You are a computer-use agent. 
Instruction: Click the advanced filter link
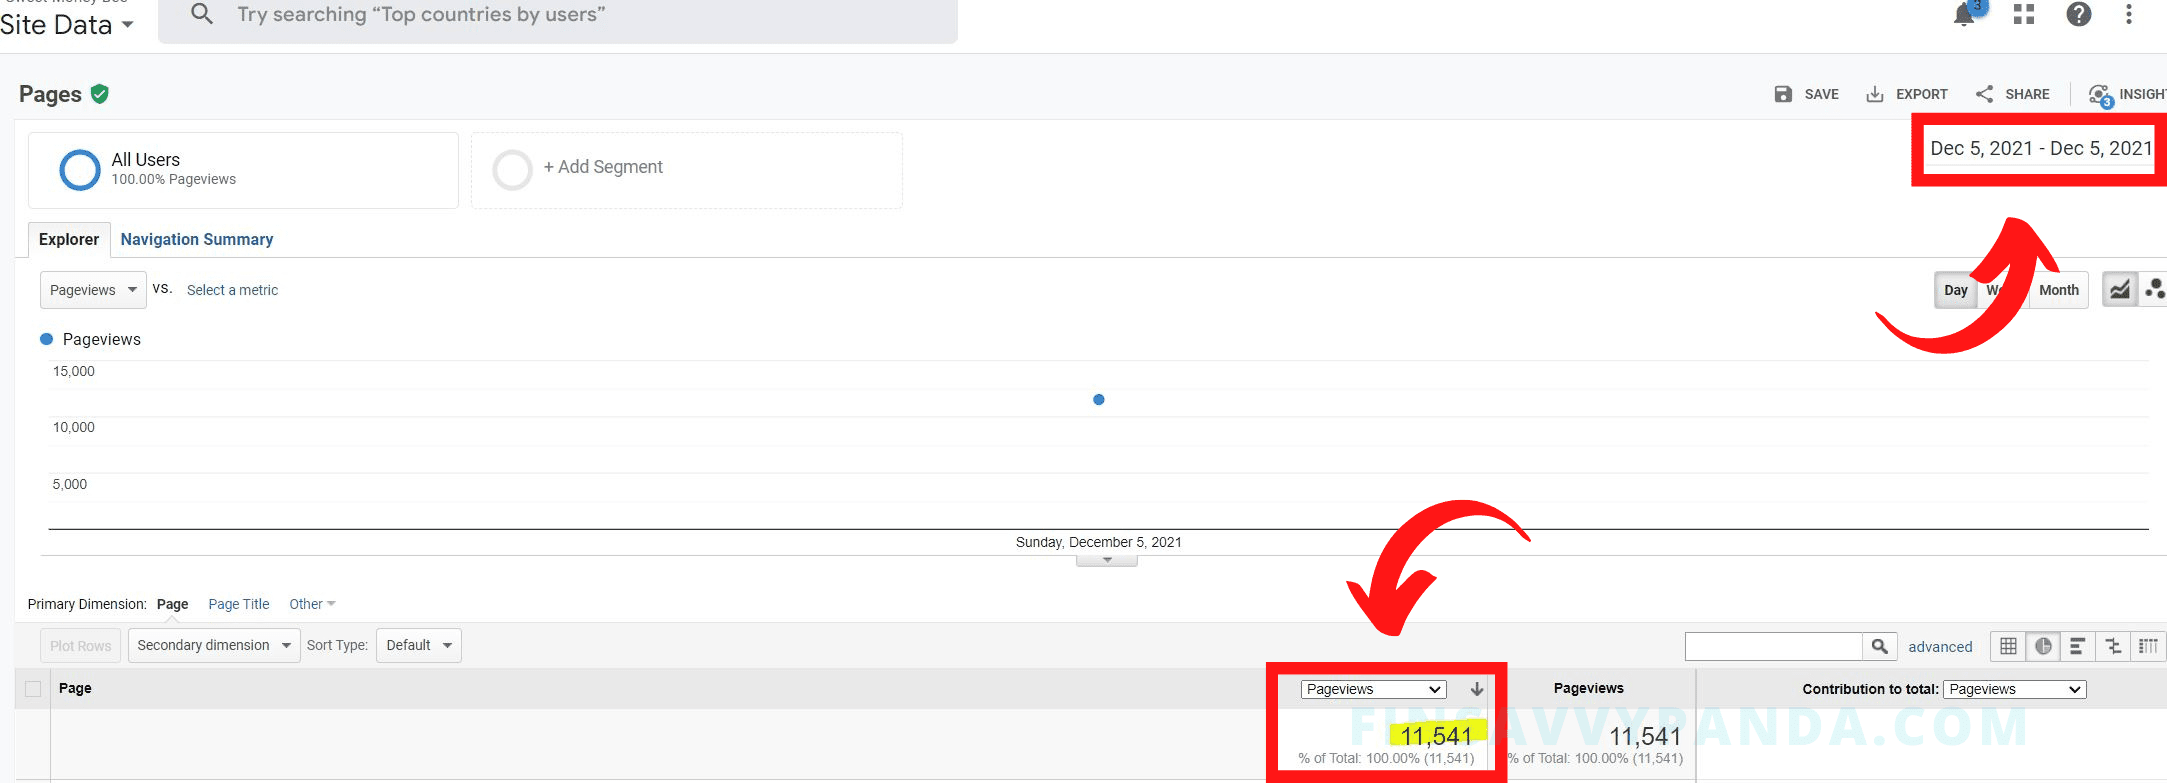pos(1940,647)
